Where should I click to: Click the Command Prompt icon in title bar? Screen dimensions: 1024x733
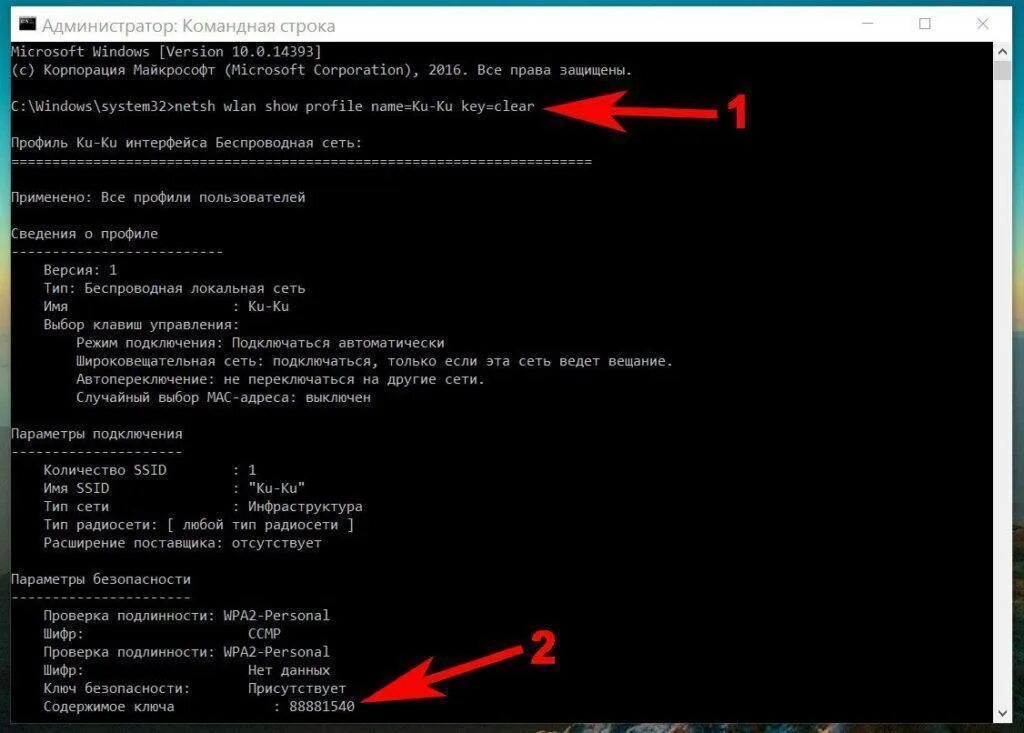(27, 24)
